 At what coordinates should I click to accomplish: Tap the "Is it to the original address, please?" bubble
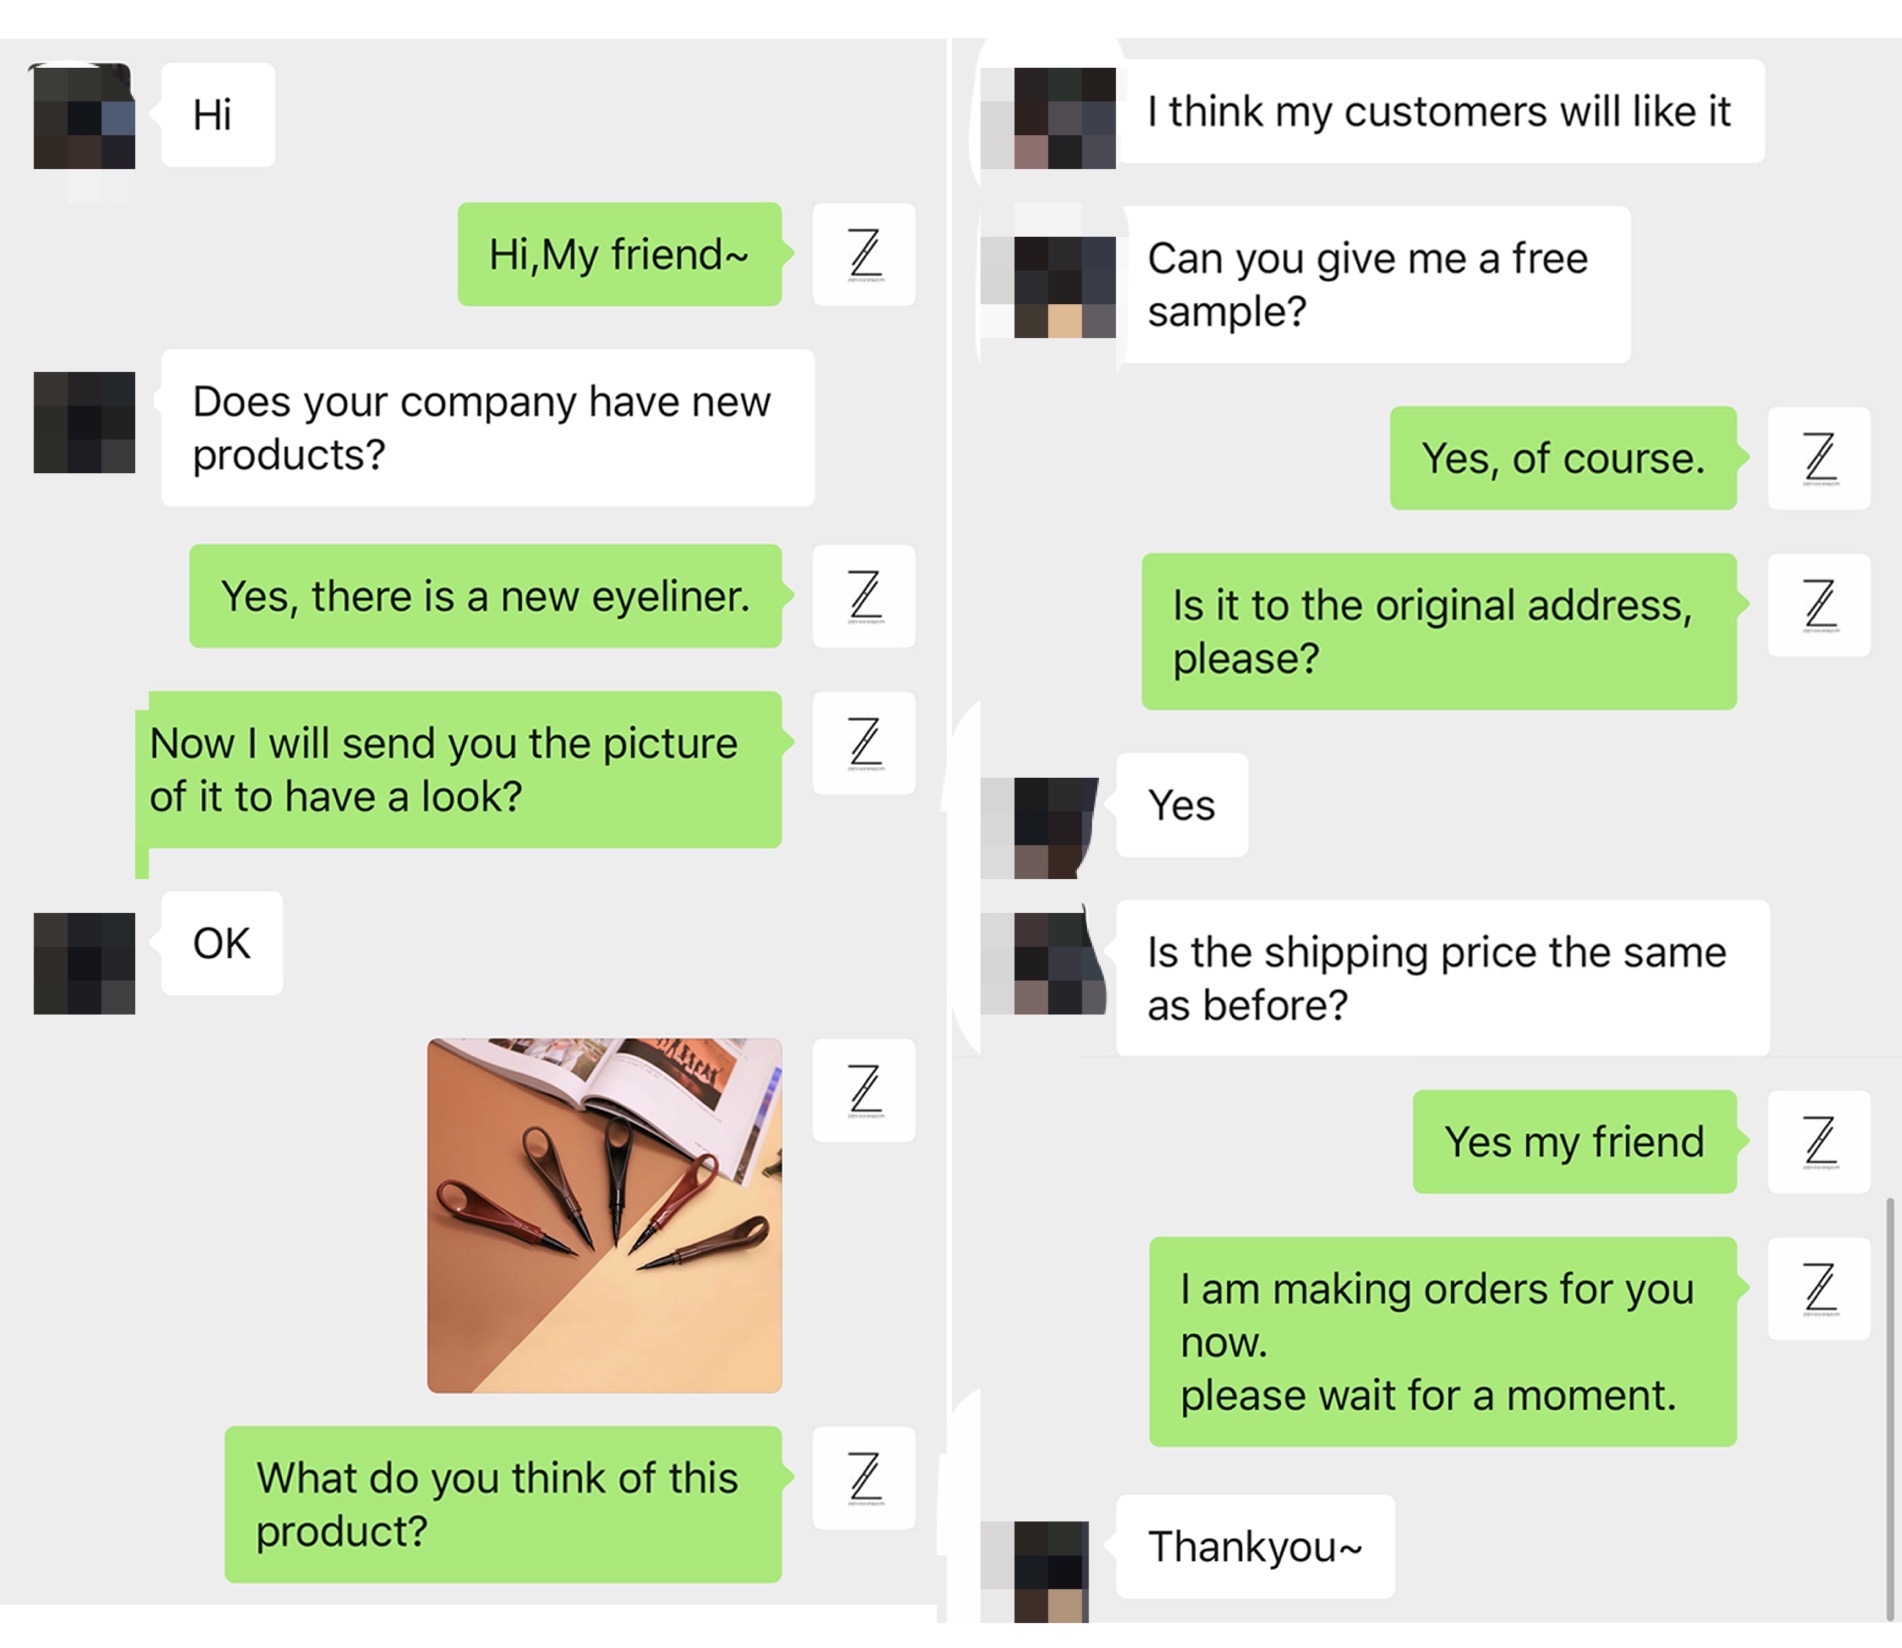pyautogui.click(x=1438, y=631)
